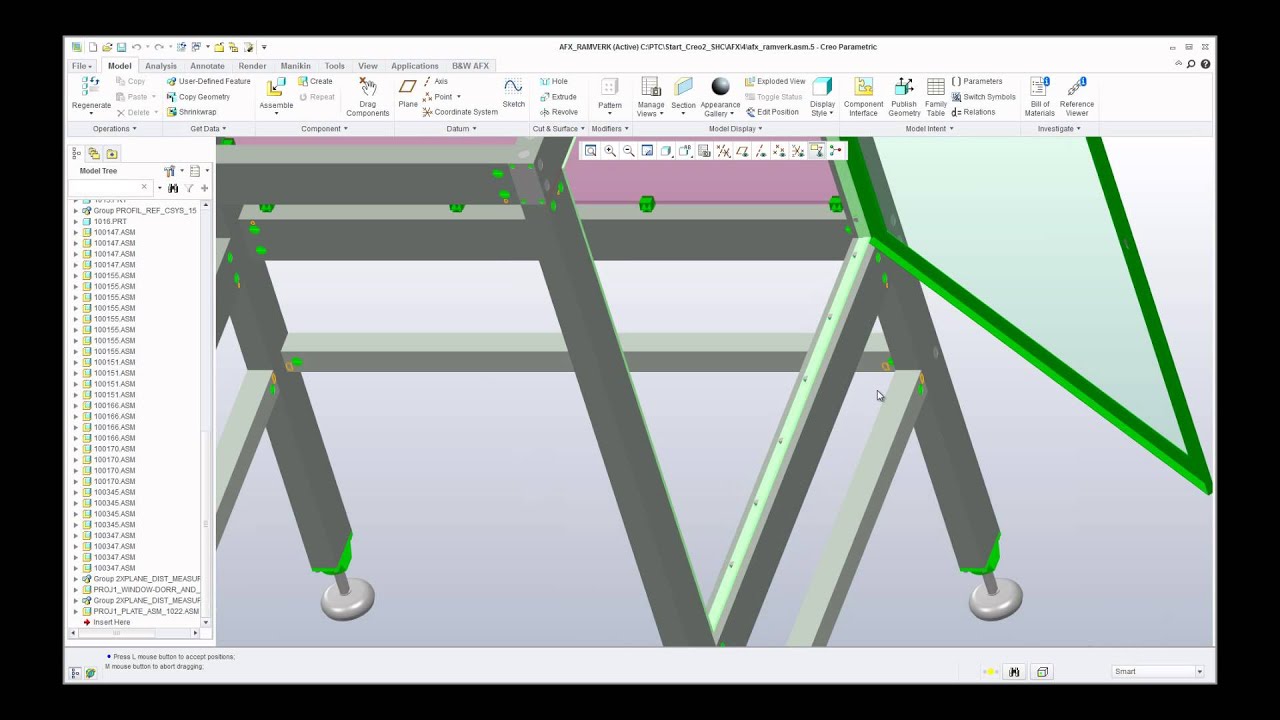This screenshot has width=1280, height=720.
Task: Click the Zoom In graphics toolbar icon
Action: click(x=610, y=151)
